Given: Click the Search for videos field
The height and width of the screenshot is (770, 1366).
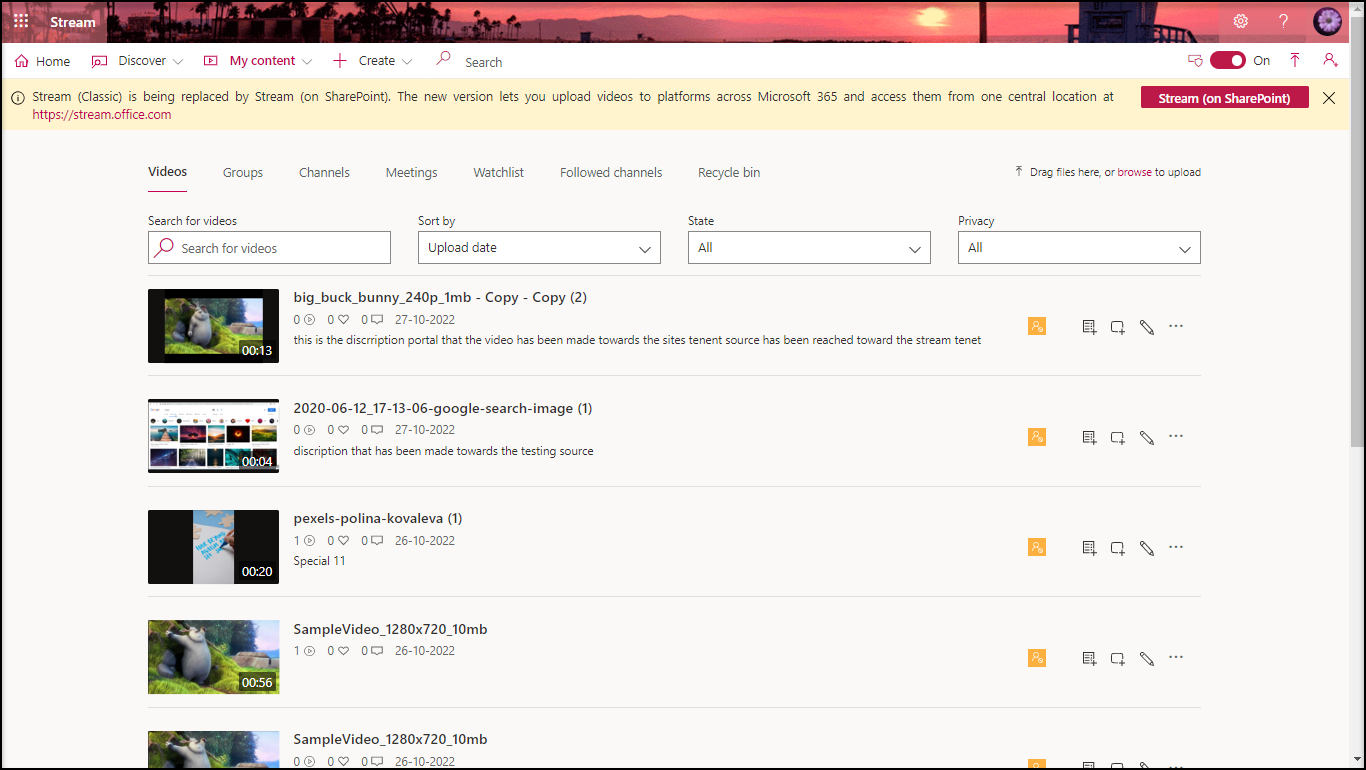Looking at the screenshot, I should pyautogui.click(x=269, y=248).
